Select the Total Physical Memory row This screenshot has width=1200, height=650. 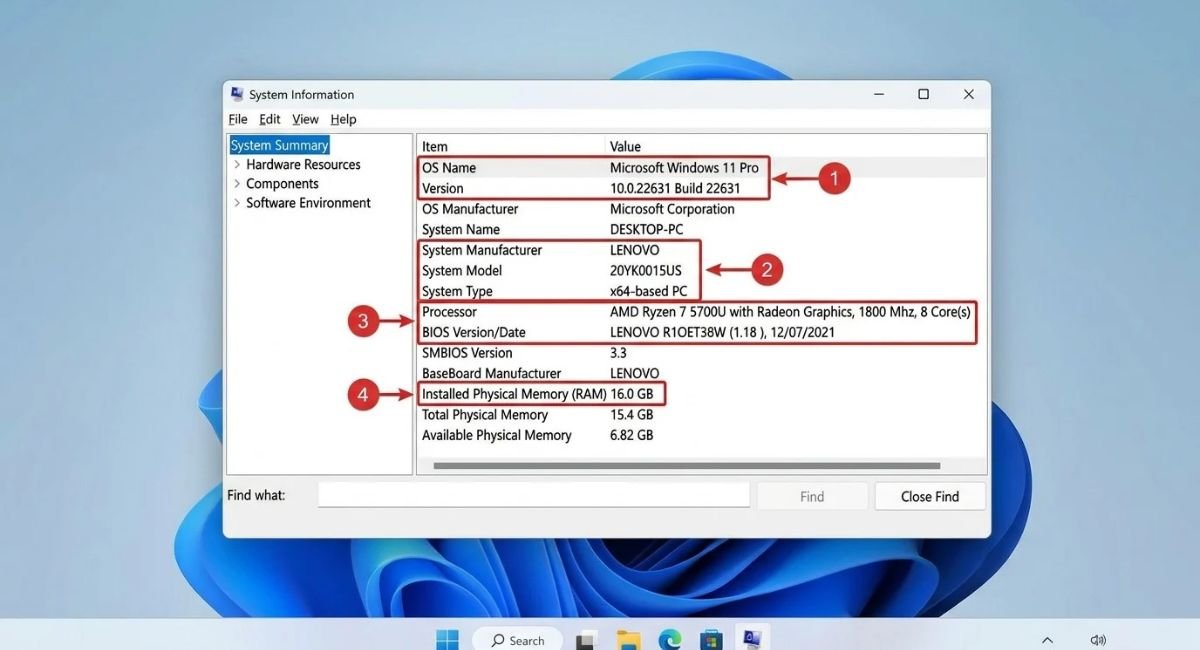(x=702, y=414)
